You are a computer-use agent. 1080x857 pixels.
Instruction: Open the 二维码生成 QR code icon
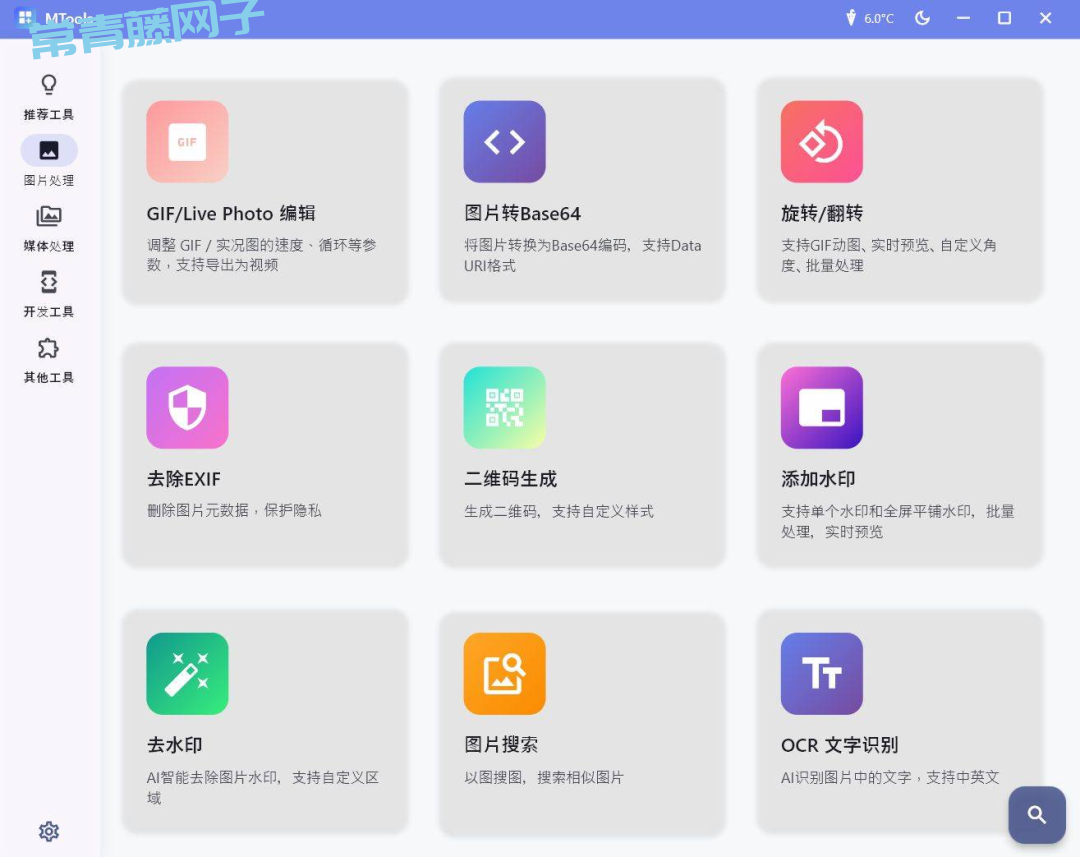tap(504, 408)
